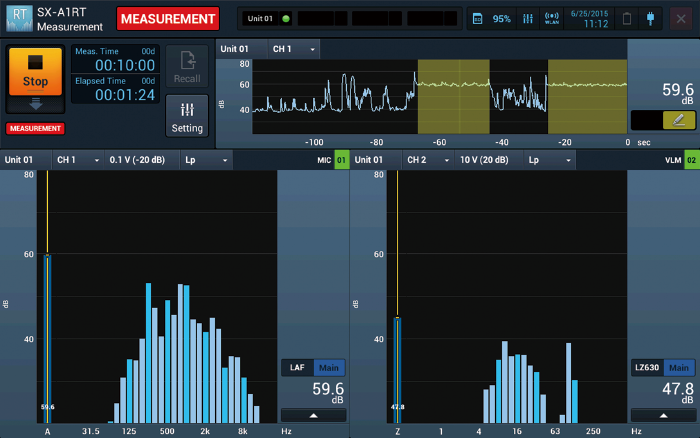Open the header equalizer settings icon

528,19
